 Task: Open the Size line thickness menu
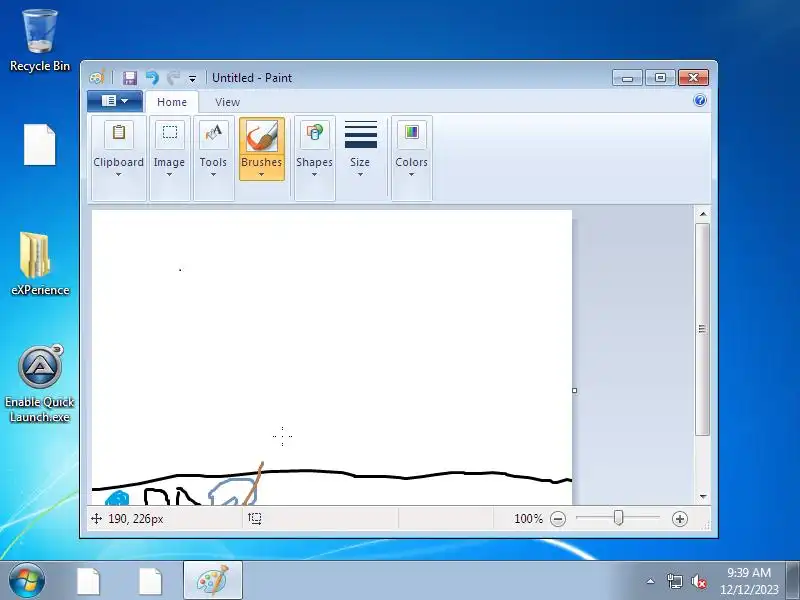(x=360, y=149)
